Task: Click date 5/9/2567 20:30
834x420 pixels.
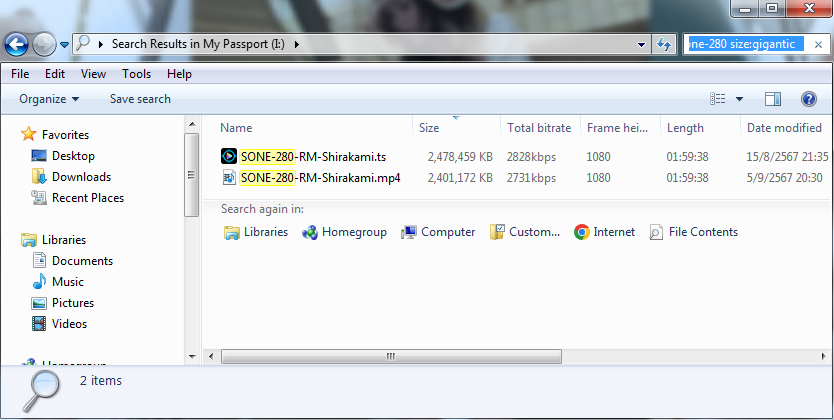Action: 785,178
